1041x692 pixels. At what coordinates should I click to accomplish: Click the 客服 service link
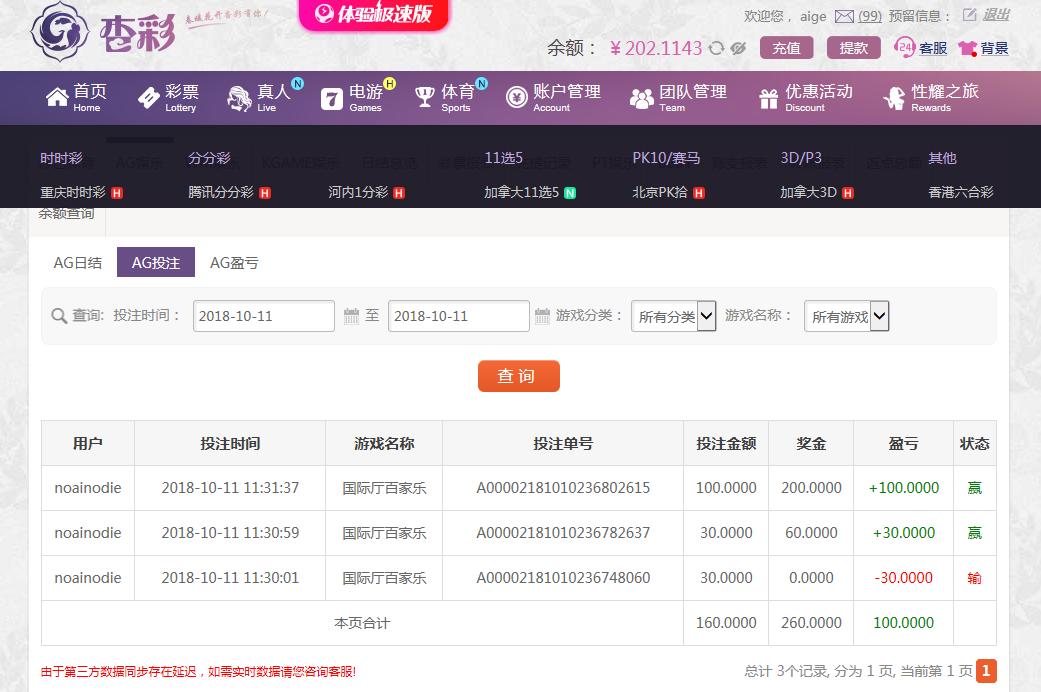933,48
